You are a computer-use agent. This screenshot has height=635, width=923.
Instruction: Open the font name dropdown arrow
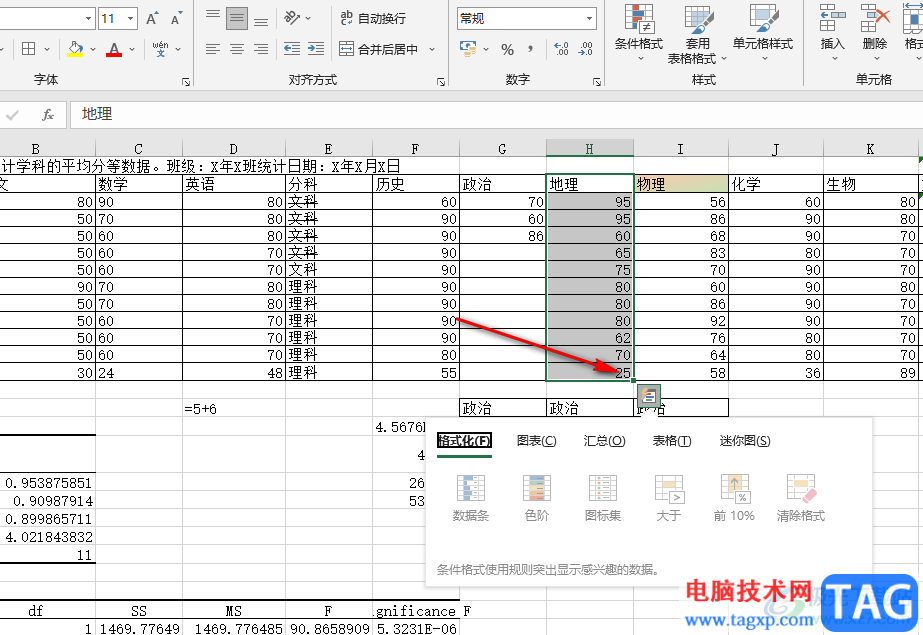pos(88,19)
